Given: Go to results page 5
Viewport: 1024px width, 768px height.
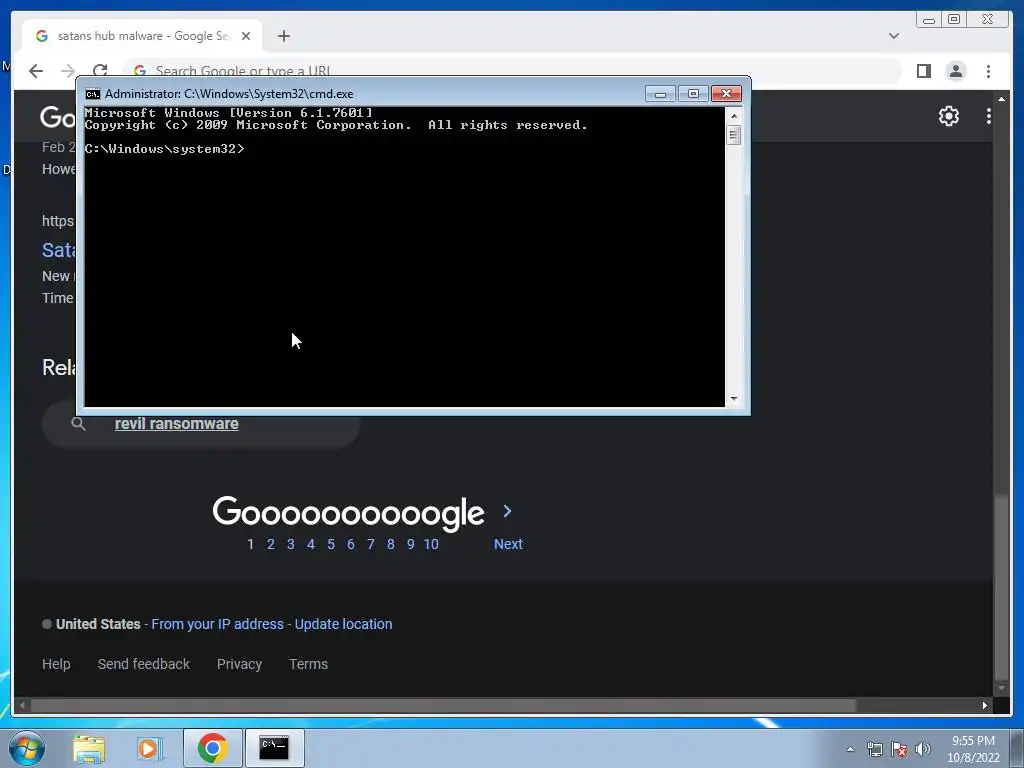Looking at the screenshot, I should (x=331, y=544).
